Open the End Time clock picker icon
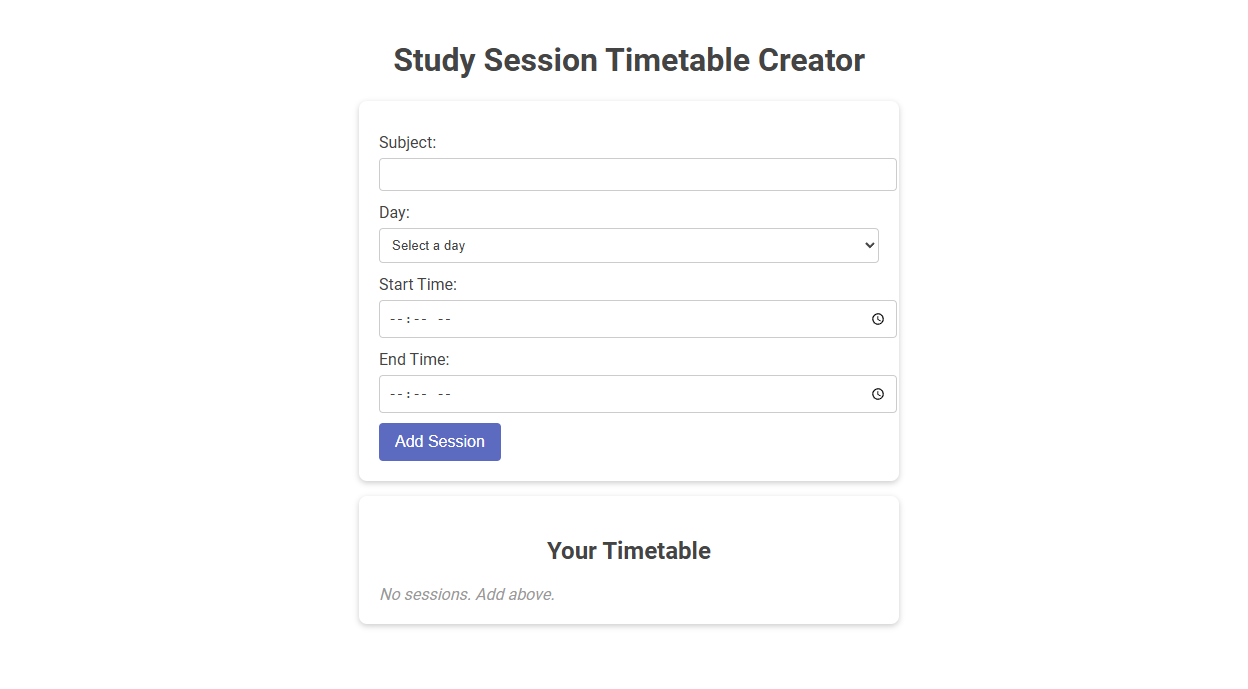The image size is (1248, 689). [877, 393]
